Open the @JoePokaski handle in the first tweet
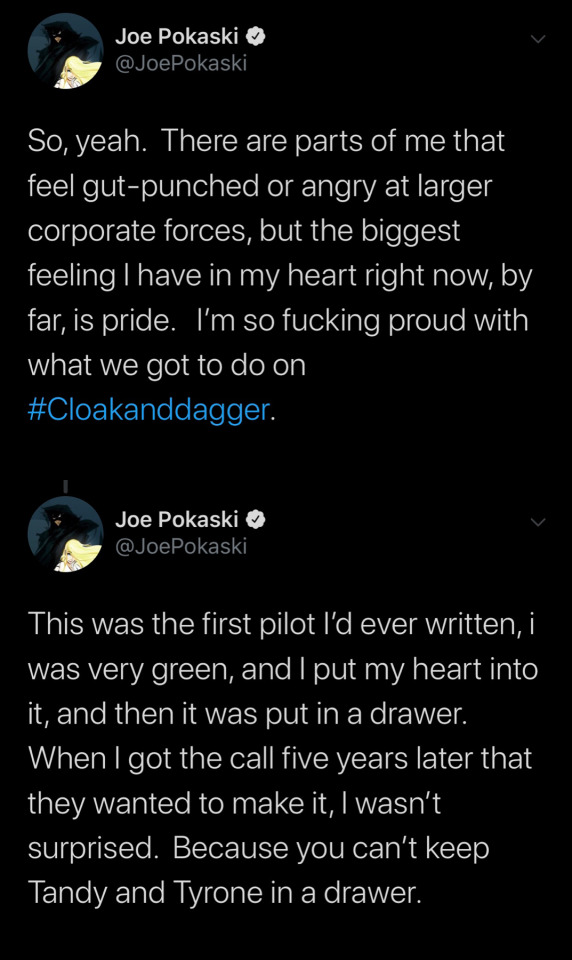 (181, 63)
